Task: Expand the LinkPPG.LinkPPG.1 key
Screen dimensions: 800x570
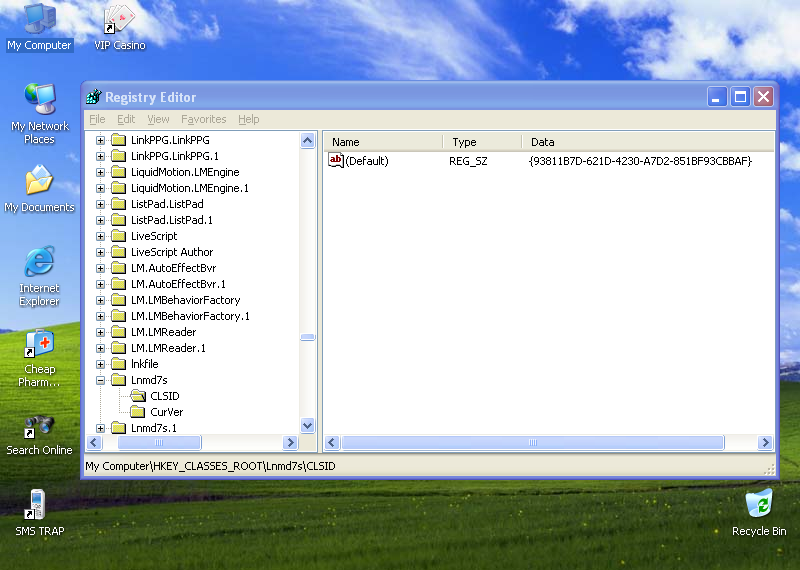Action: point(101,156)
